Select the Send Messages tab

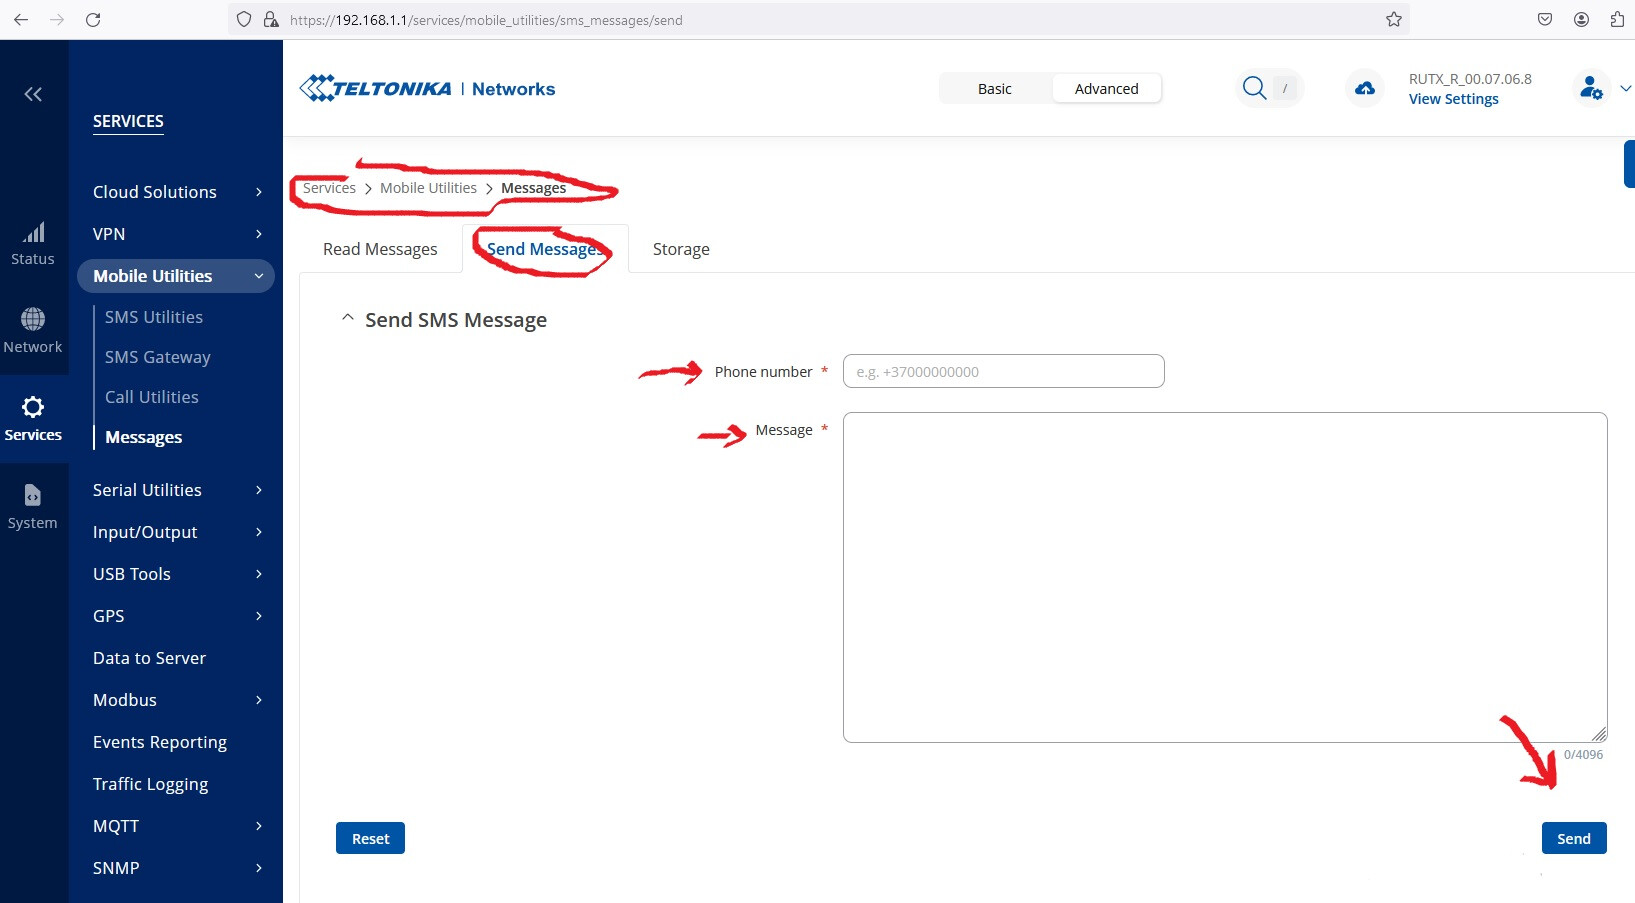(545, 249)
